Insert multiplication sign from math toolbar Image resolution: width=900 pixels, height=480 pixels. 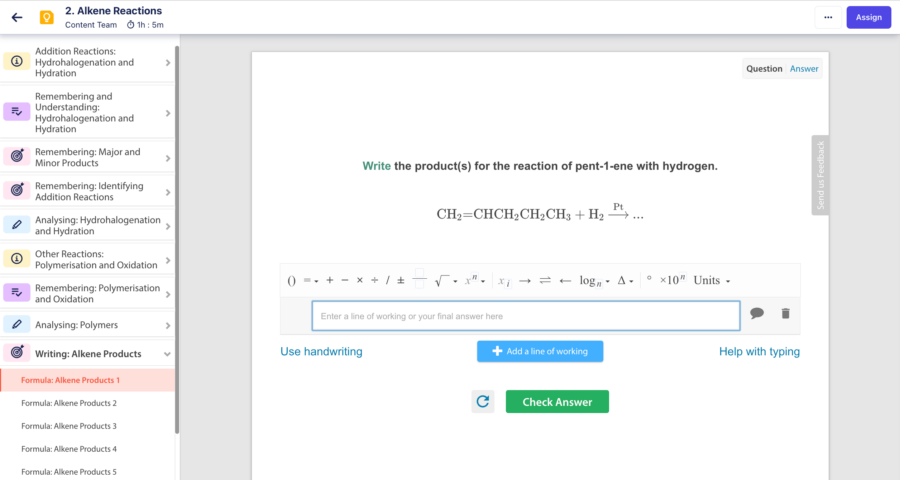360,280
